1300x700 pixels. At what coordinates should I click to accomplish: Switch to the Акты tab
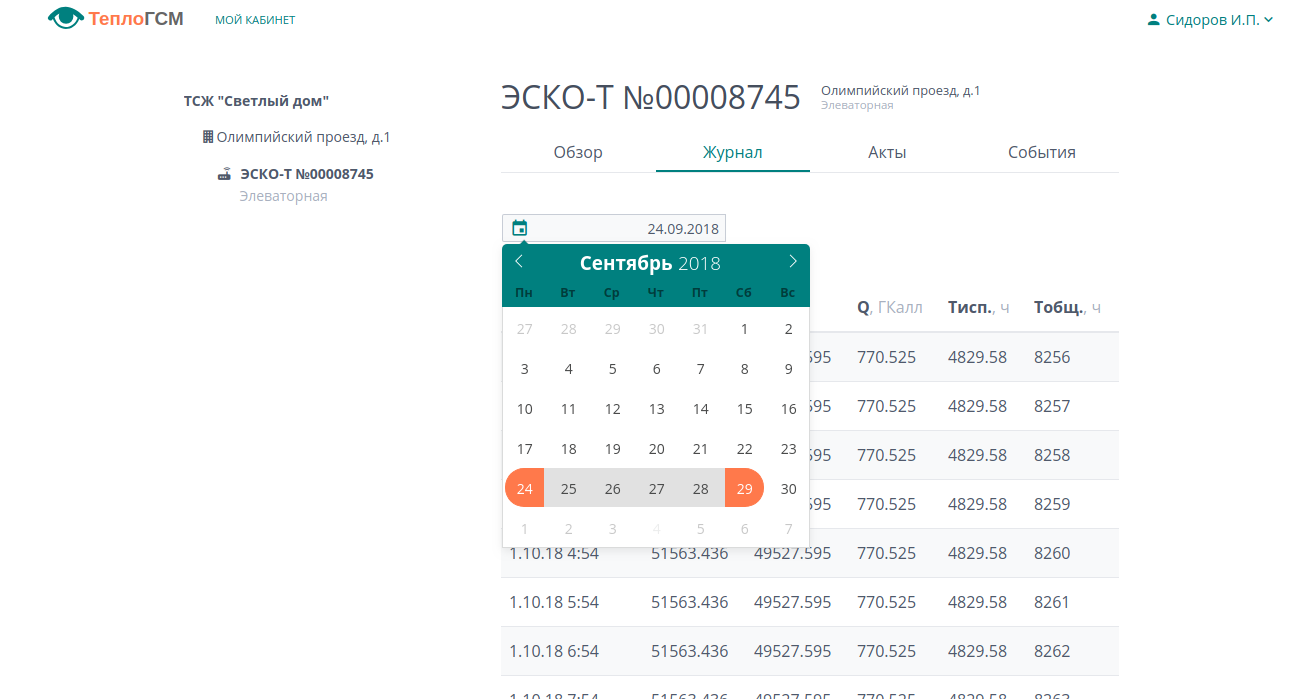[887, 152]
